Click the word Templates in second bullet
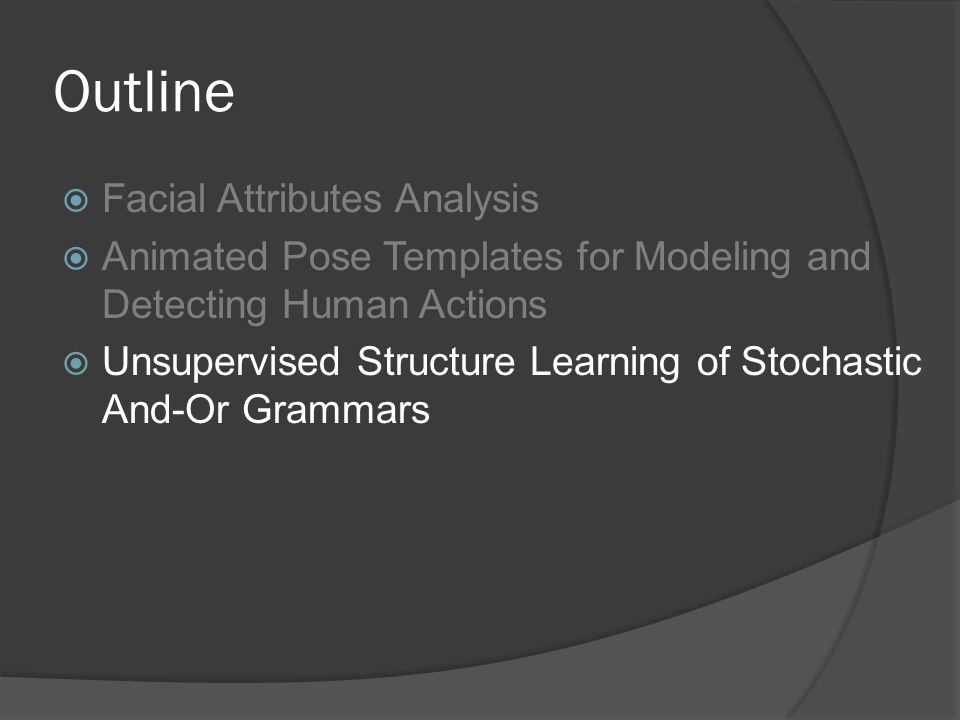 tap(473, 257)
